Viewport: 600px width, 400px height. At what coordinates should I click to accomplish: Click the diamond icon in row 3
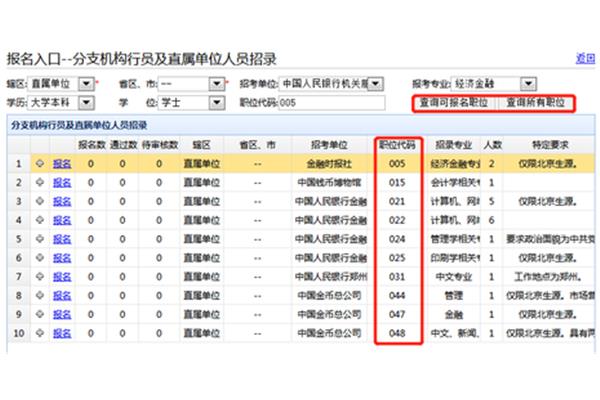(40, 201)
